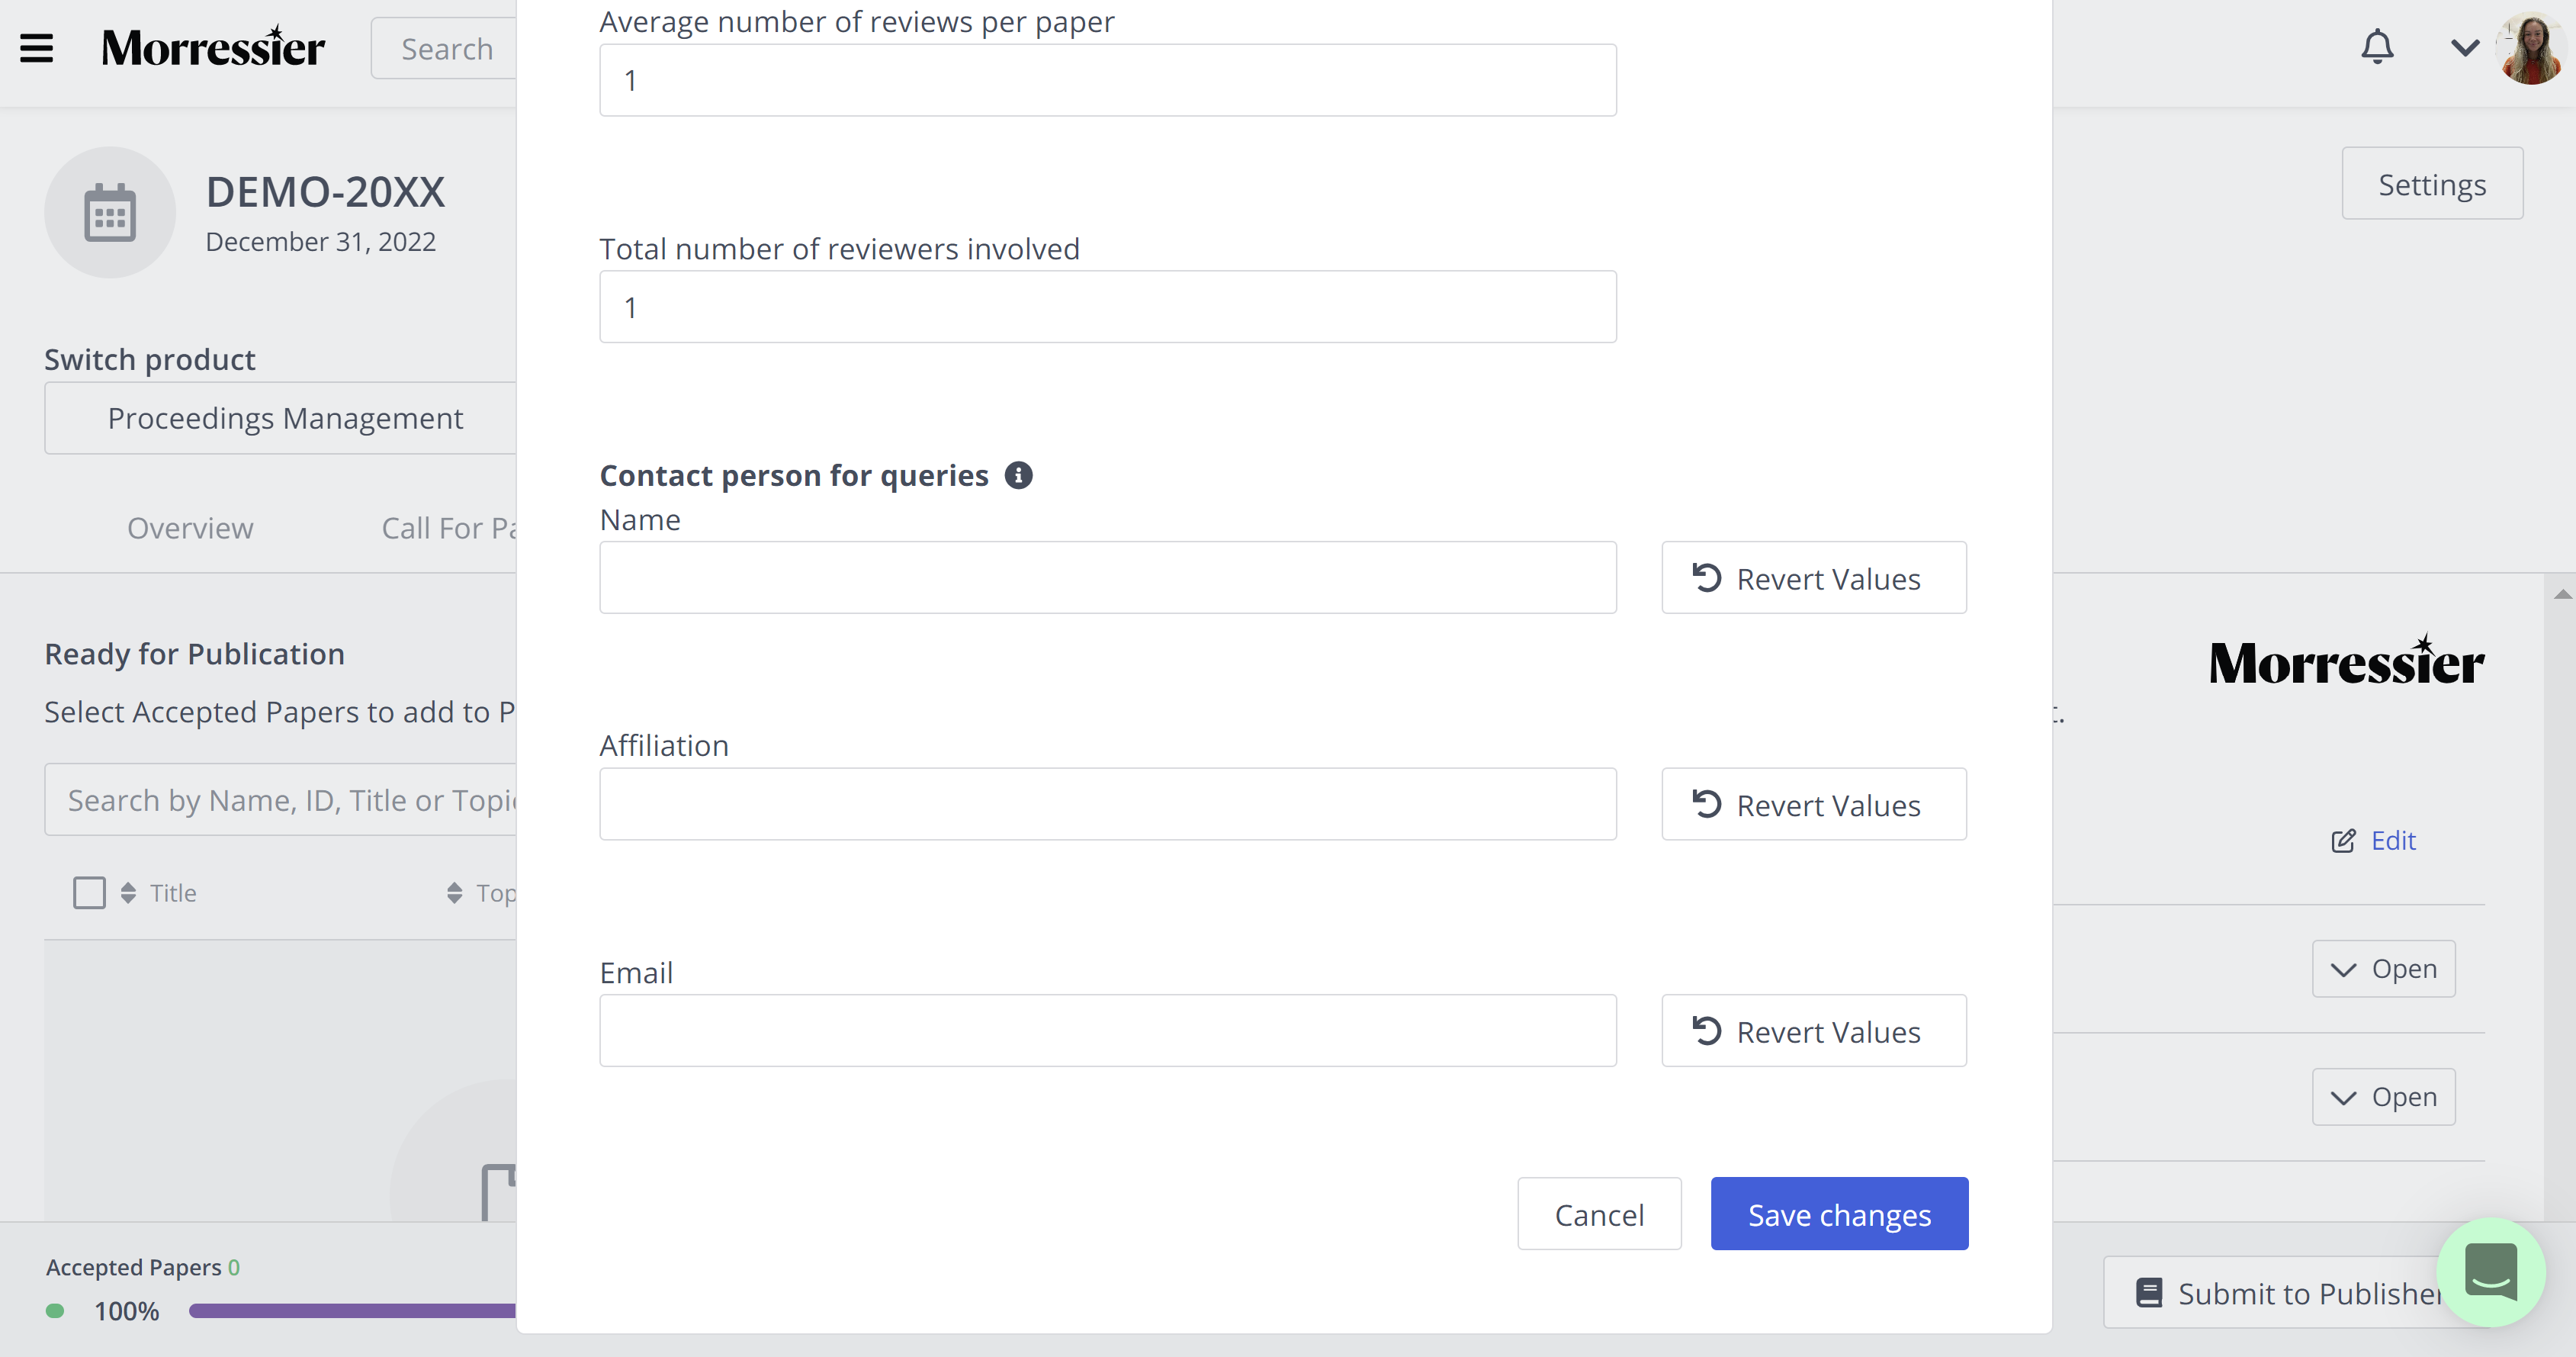The width and height of the screenshot is (2576, 1357).
Task: Click the Morressier logo in header
Action: pyautogui.click(x=213, y=47)
